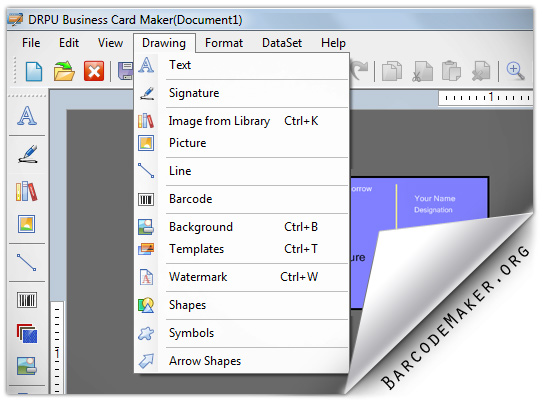550x400 pixels.
Task: Choose Barcode from the Drawing menu
Action: point(242,199)
